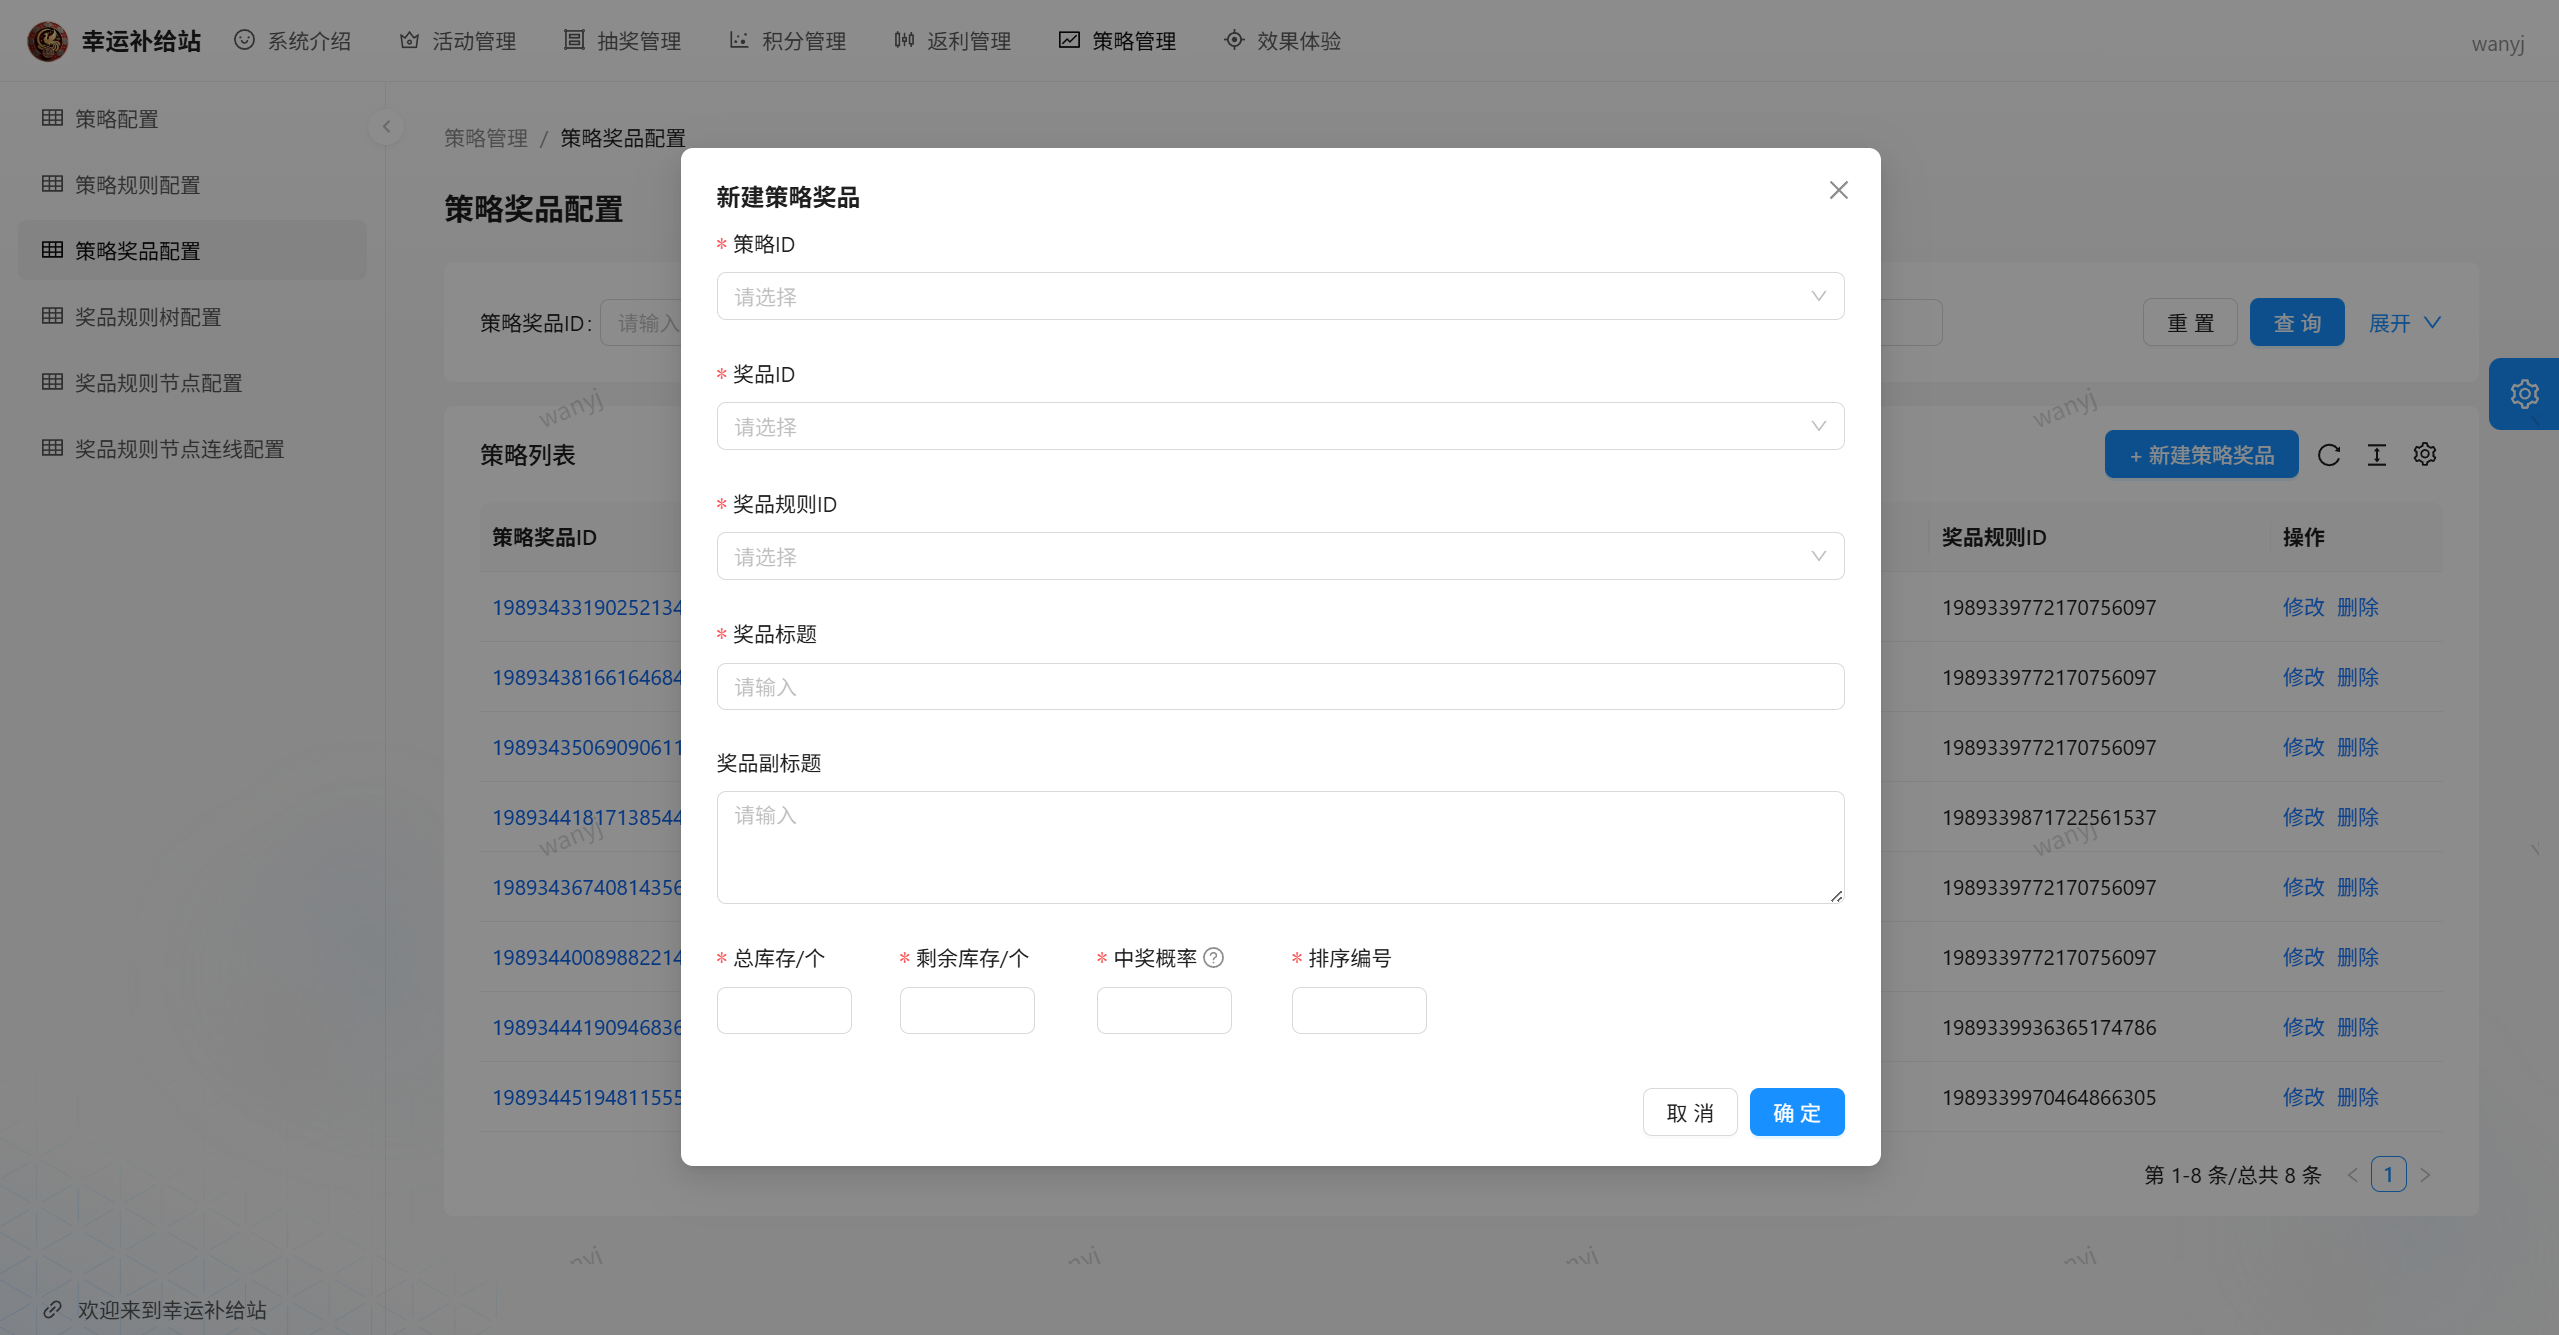
Task: Click the refresh icon in table toolbar
Action: click(2329, 455)
